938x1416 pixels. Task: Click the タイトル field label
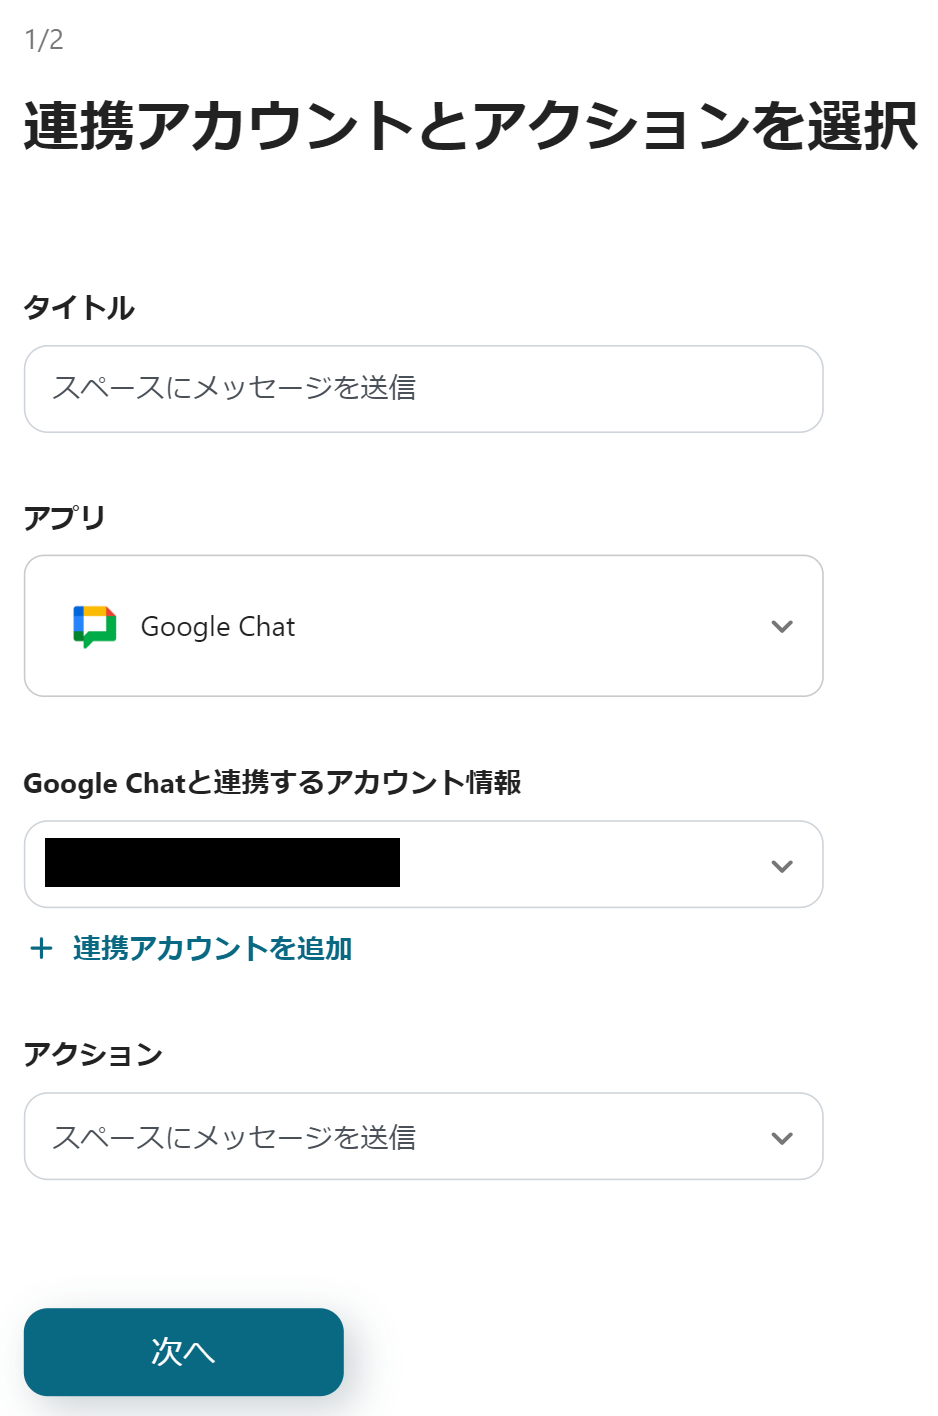click(x=79, y=307)
